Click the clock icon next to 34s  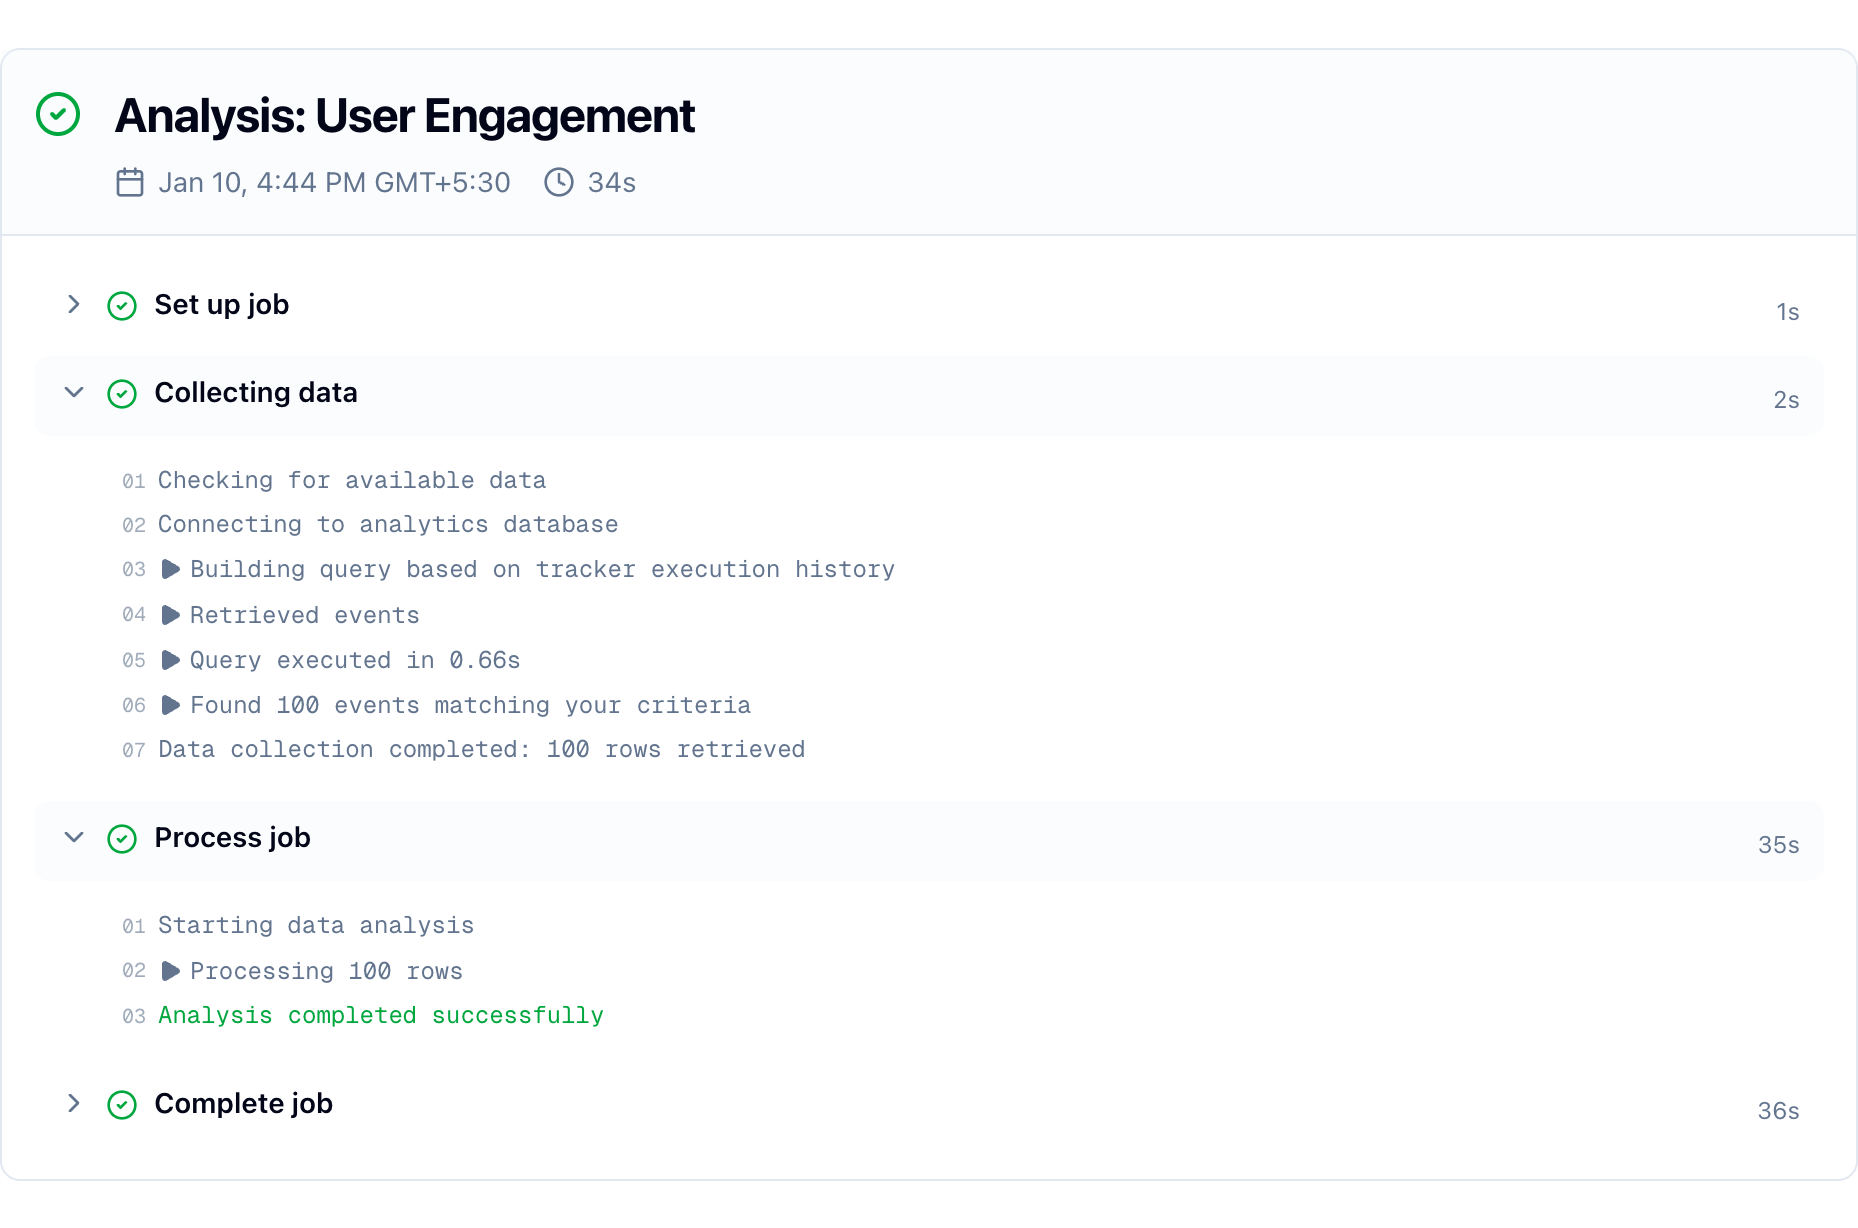tap(559, 182)
